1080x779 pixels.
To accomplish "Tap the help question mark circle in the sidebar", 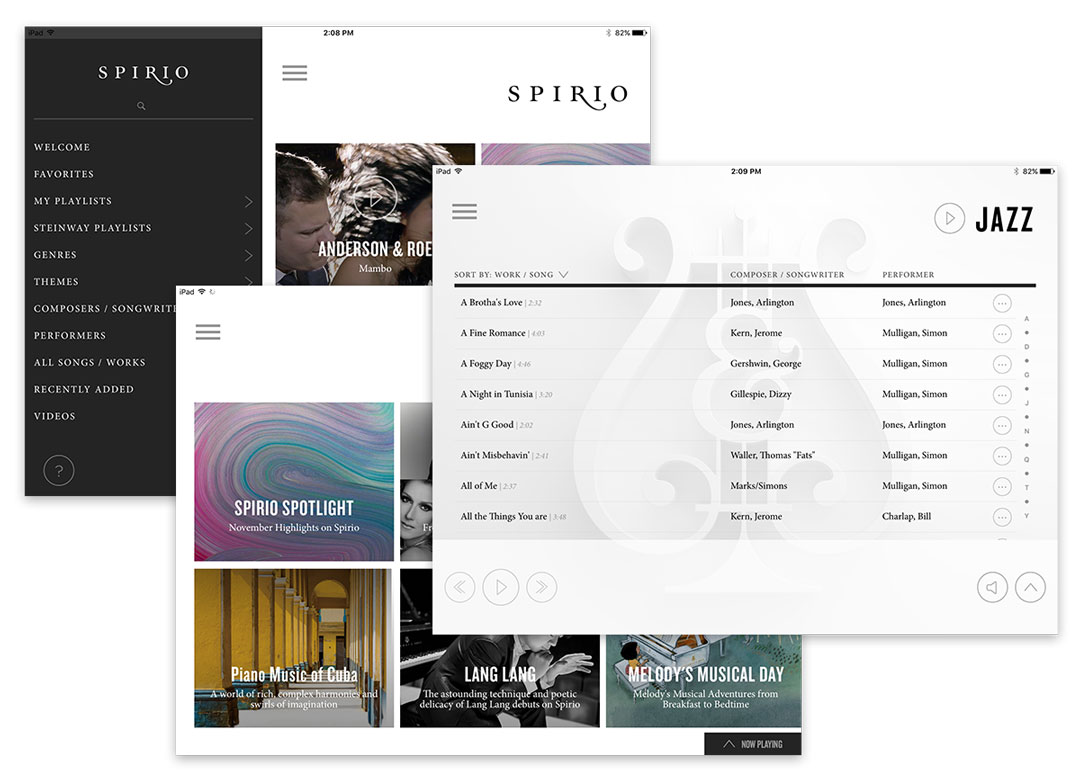I will (59, 470).
